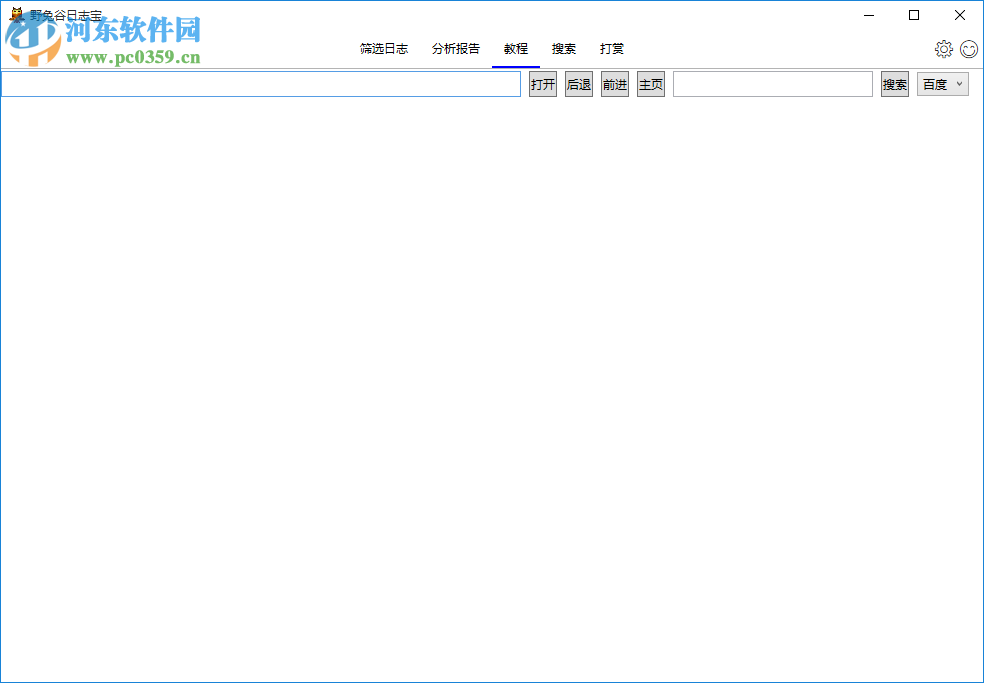Click the 搜索 (Search) button beside engine selector
Image resolution: width=984 pixels, height=683 pixels.
coord(894,84)
